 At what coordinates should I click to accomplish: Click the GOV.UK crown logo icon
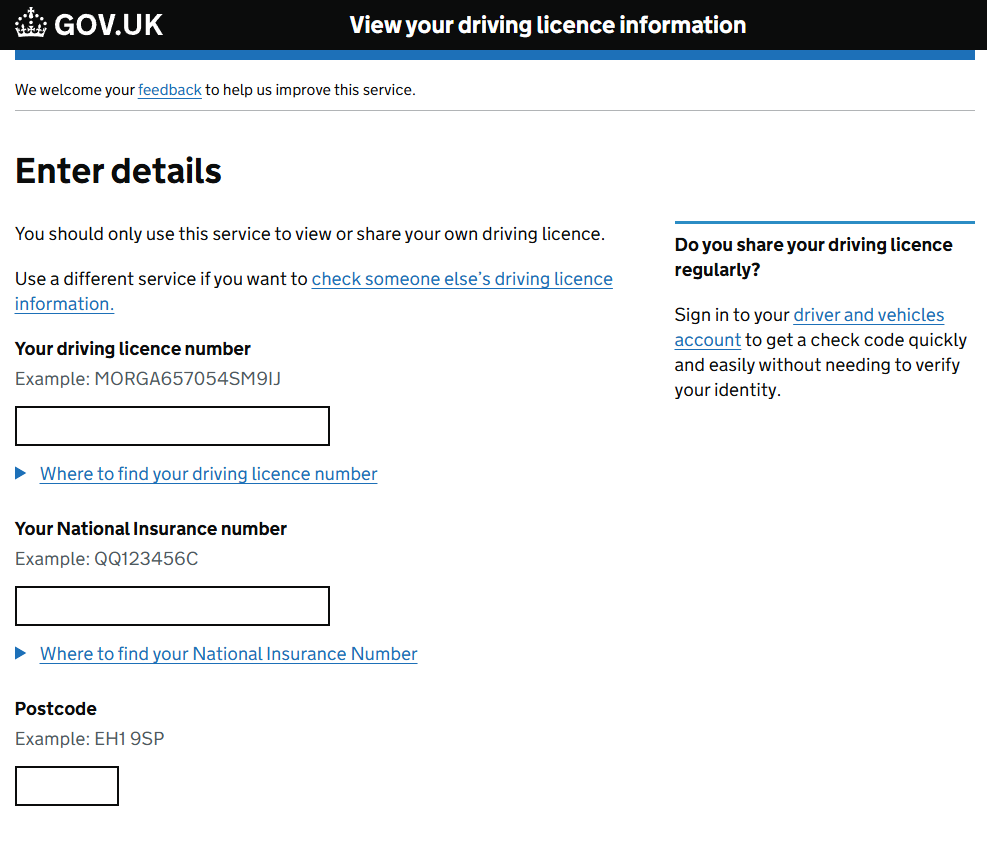pyautogui.click(x=31, y=24)
